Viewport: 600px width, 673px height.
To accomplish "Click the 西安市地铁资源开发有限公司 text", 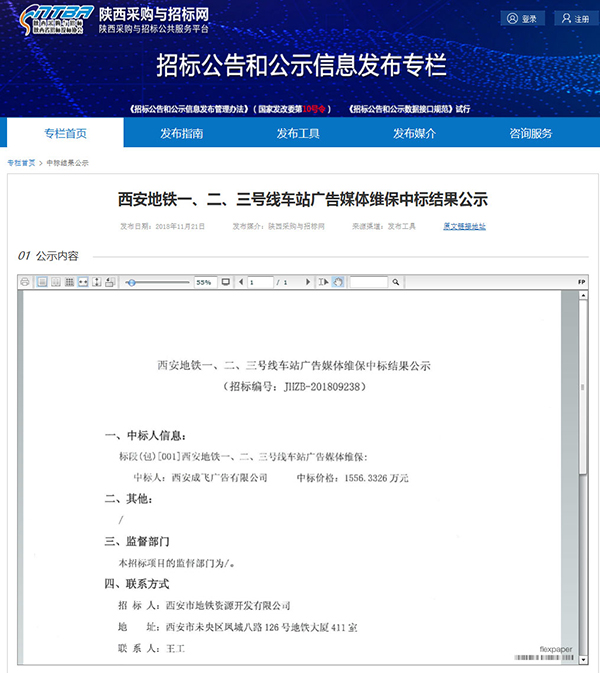I will point(228,606).
